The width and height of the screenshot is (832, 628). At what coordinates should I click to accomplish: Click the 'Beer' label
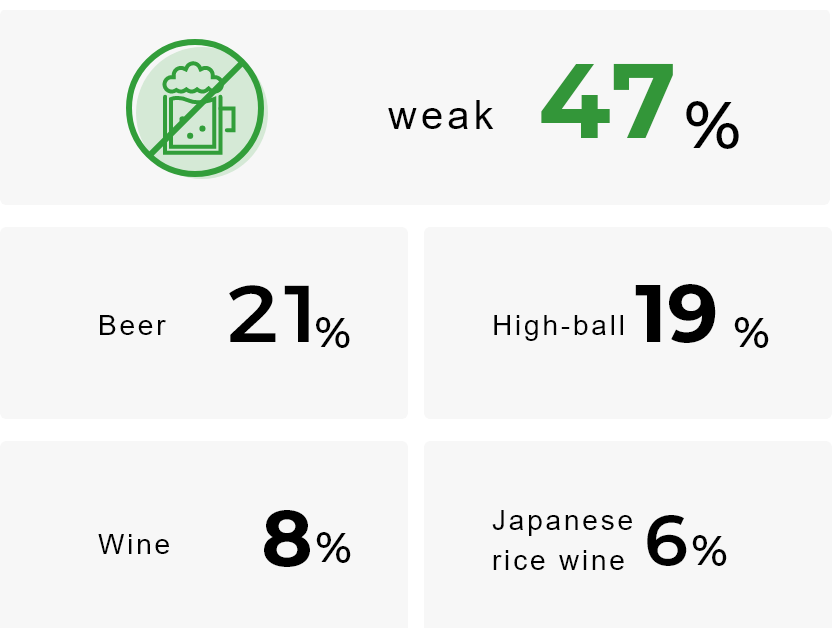point(133,326)
